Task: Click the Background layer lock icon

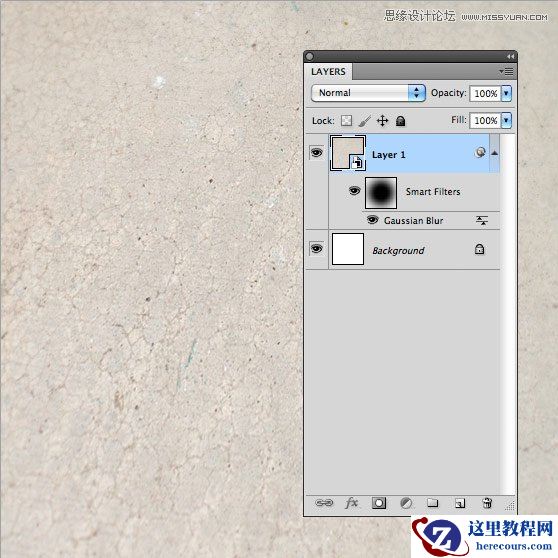Action: click(x=480, y=249)
